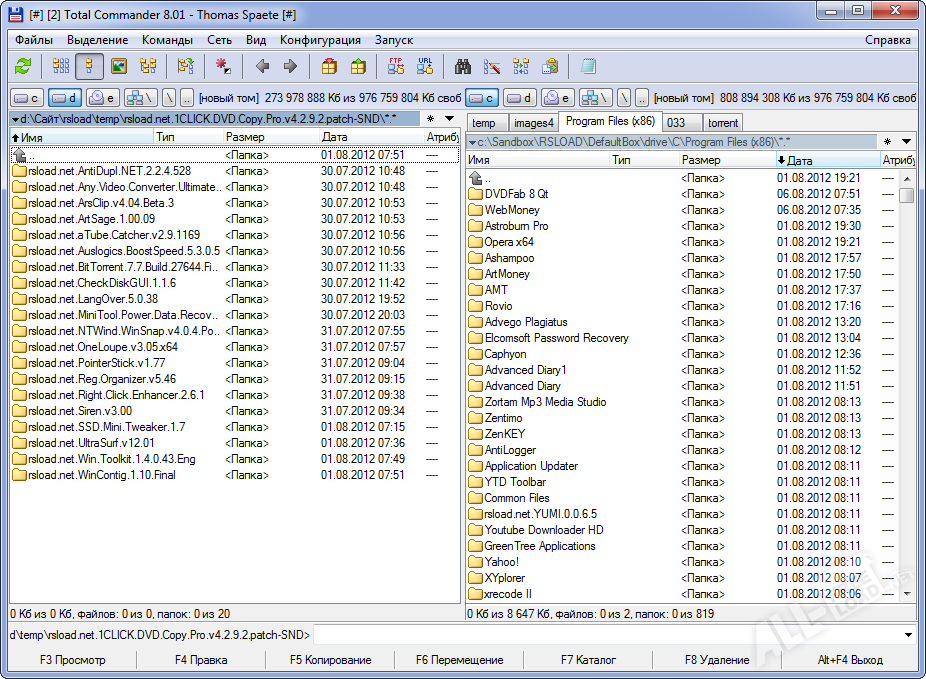Screen dimensions: 926x679
Task: Open the FTP connect toolbar icon
Action: pyautogui.click(x=396, y=67)
